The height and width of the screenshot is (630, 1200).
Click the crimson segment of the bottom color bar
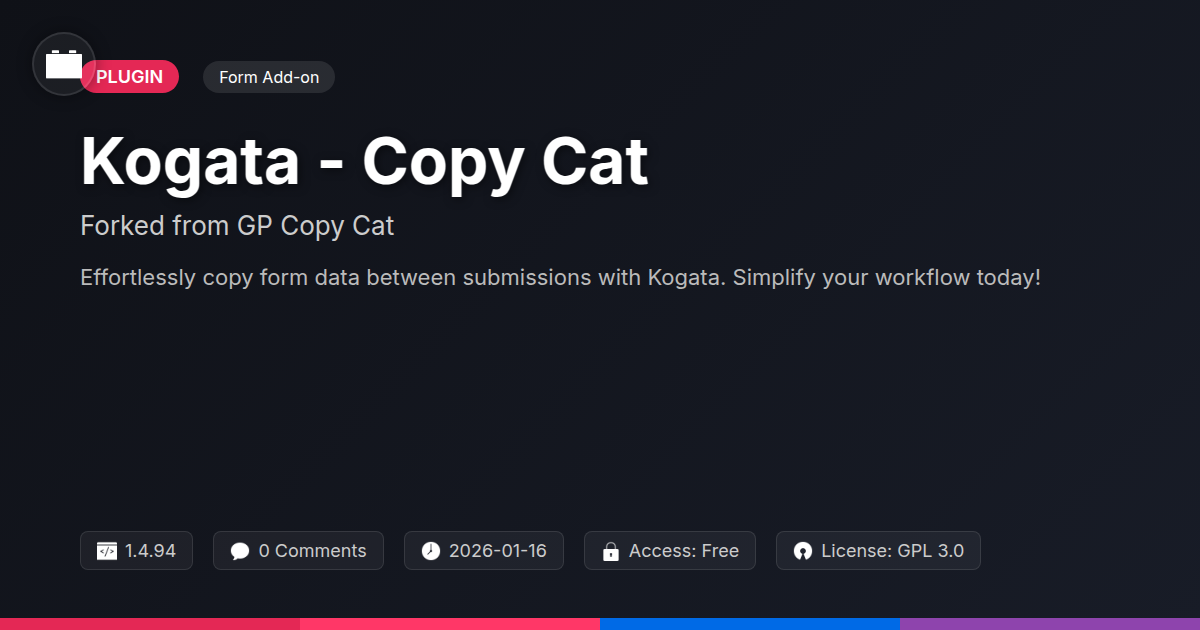(x=150, y=624)
